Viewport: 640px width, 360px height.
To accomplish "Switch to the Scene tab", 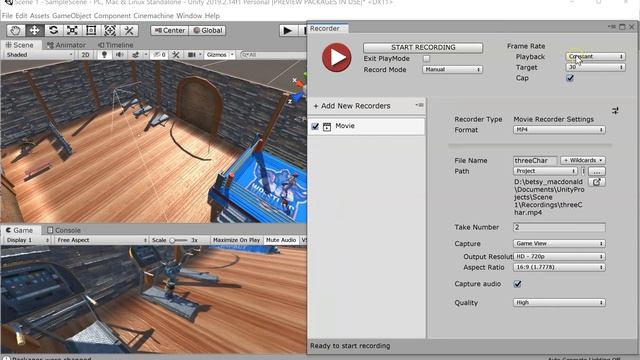I will (20, 45).
